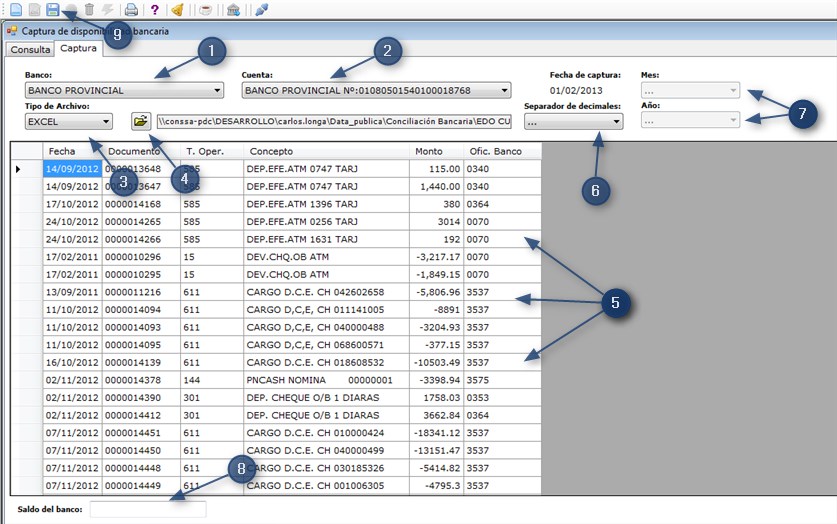Select the Captura tab

click(x=78, y=48)
